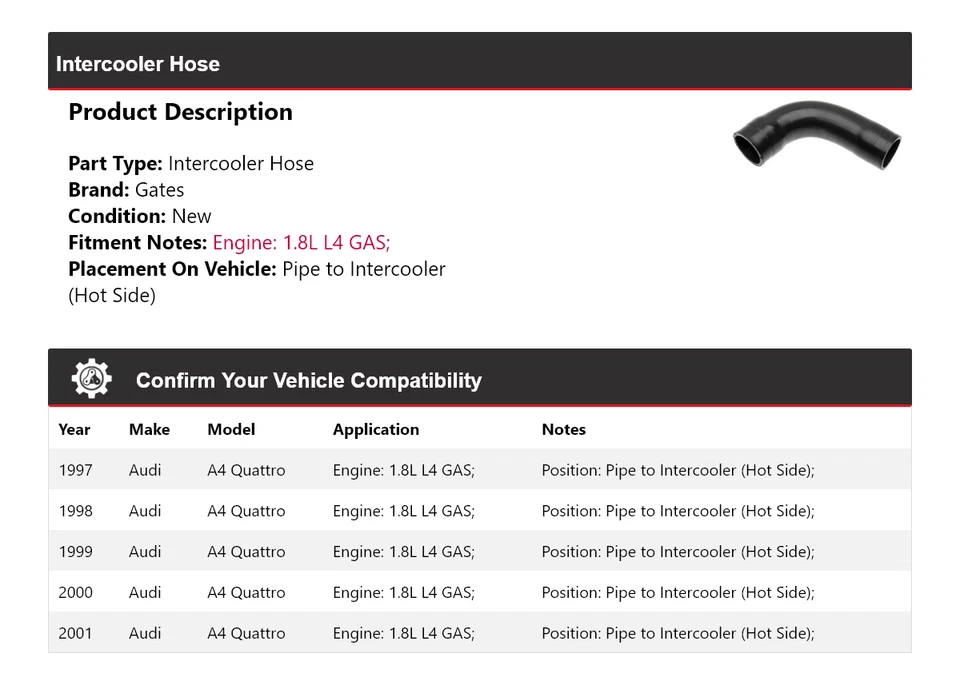The image size is (960, 685).
Task: Click the Part Type: Intercooler Hose line
Action: (191, 163)
